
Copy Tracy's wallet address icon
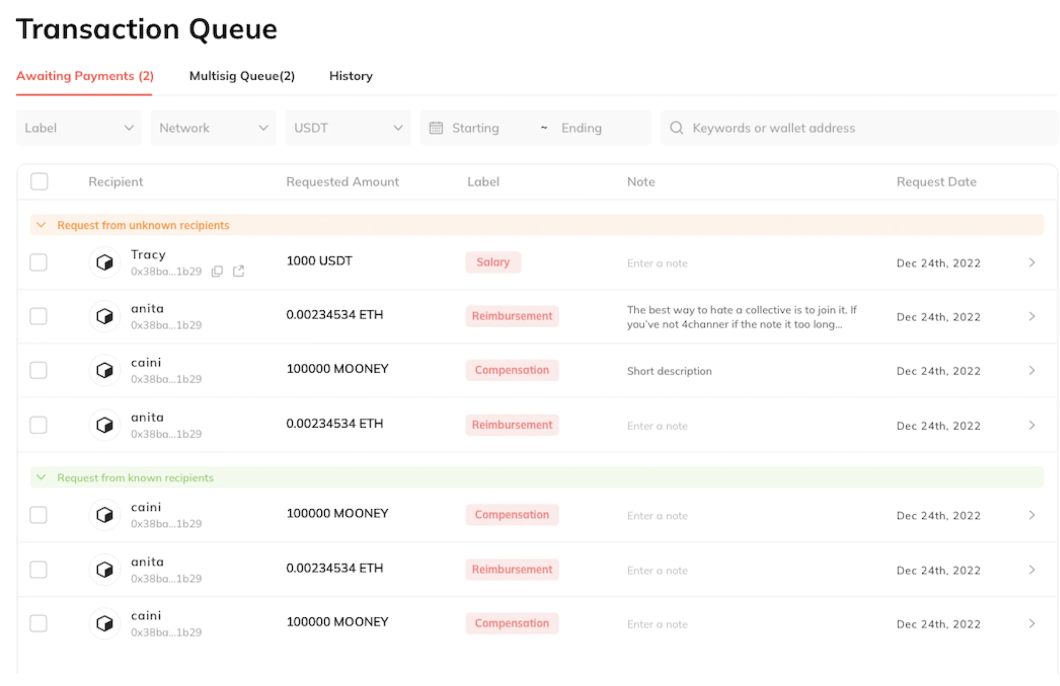pos(217,271)
